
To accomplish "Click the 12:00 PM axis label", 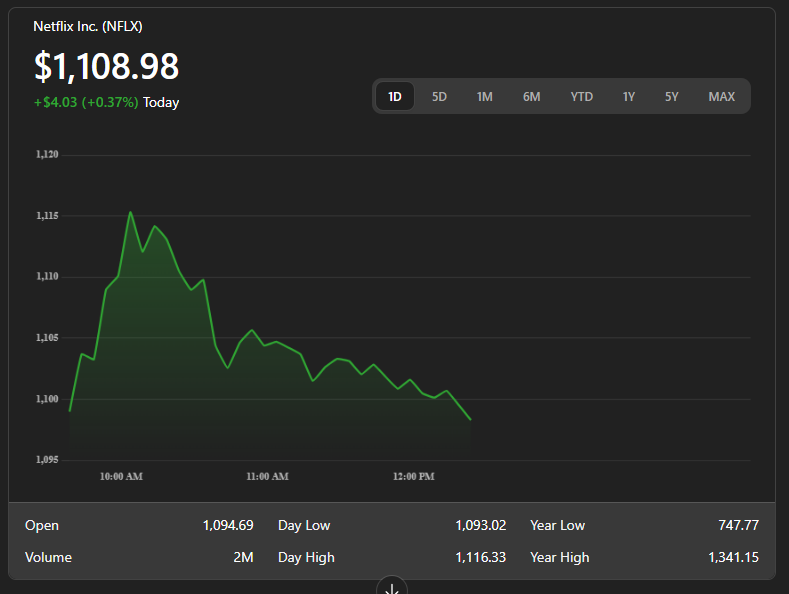I will tap(414, 476).
